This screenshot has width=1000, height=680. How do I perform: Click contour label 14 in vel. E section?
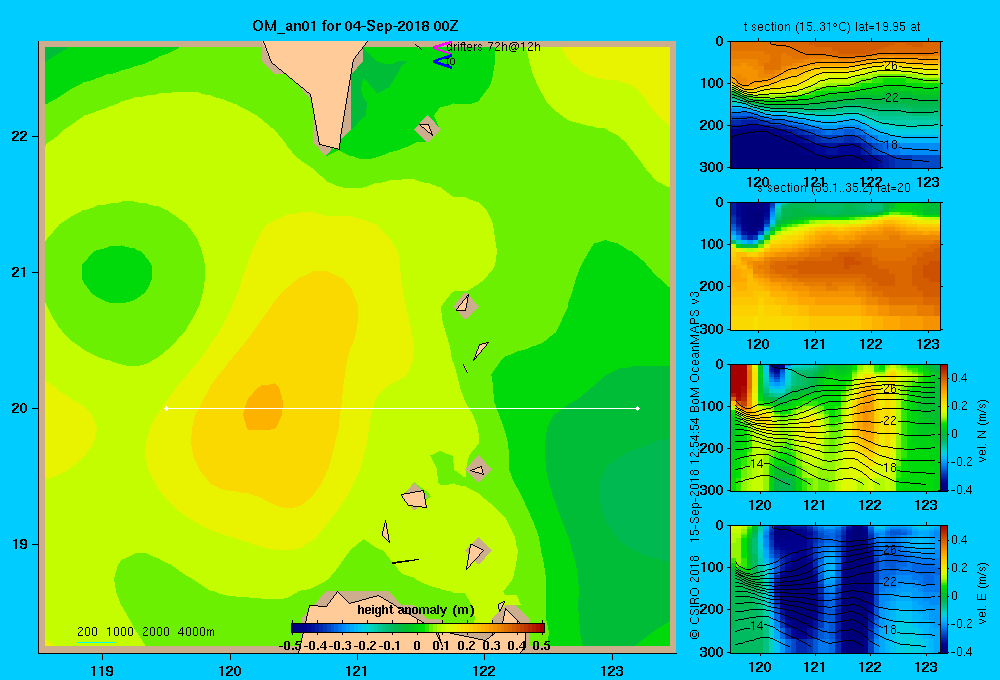(756, 626)
